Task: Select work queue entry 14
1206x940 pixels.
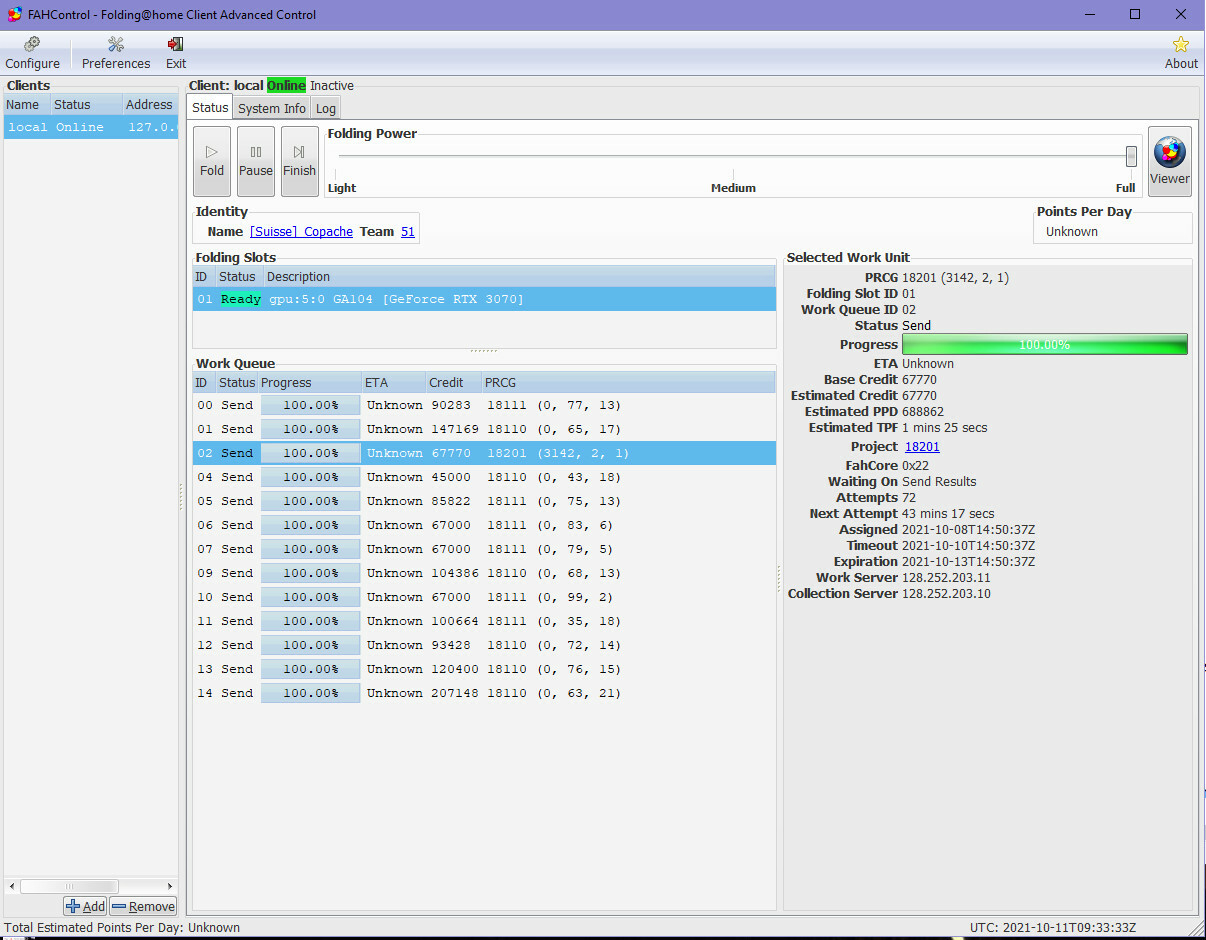Action: pyautogui.click(x=484, y=693)
